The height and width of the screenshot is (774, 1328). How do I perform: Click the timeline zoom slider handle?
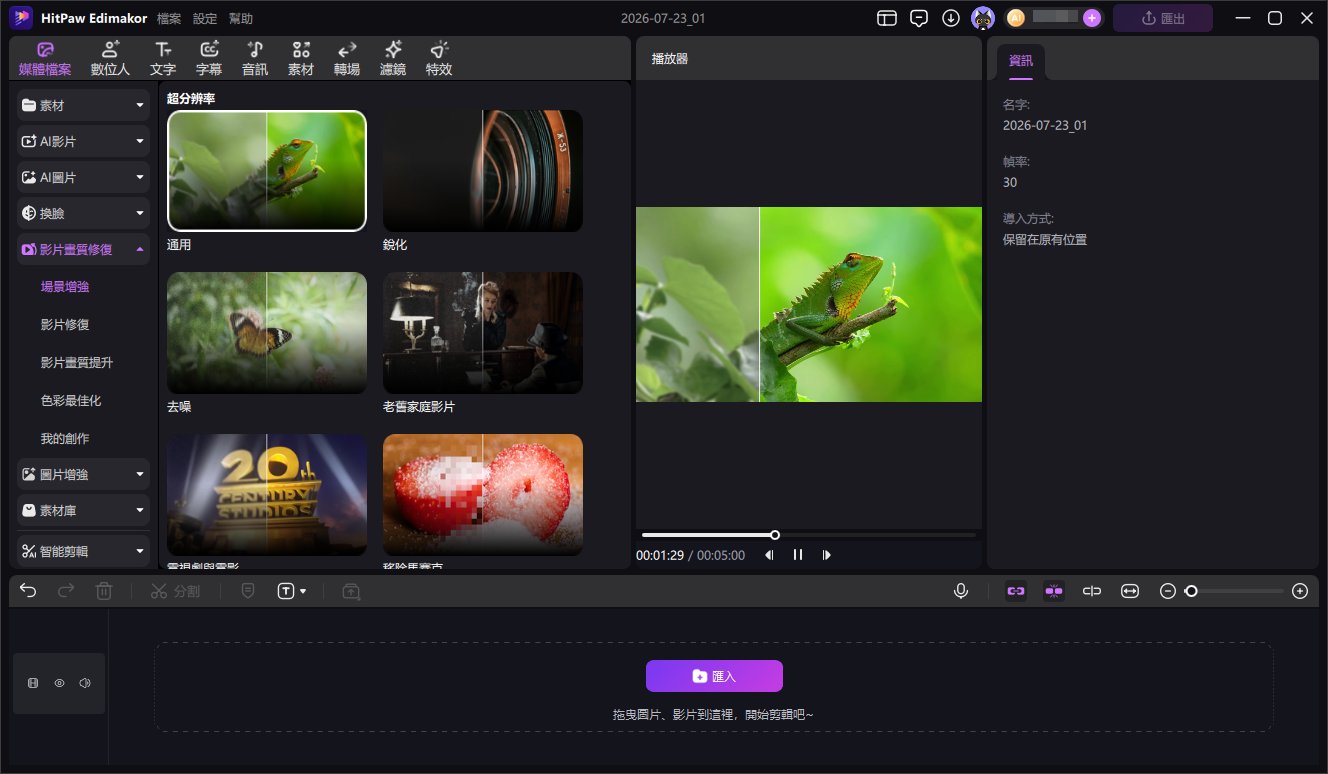1191,591
